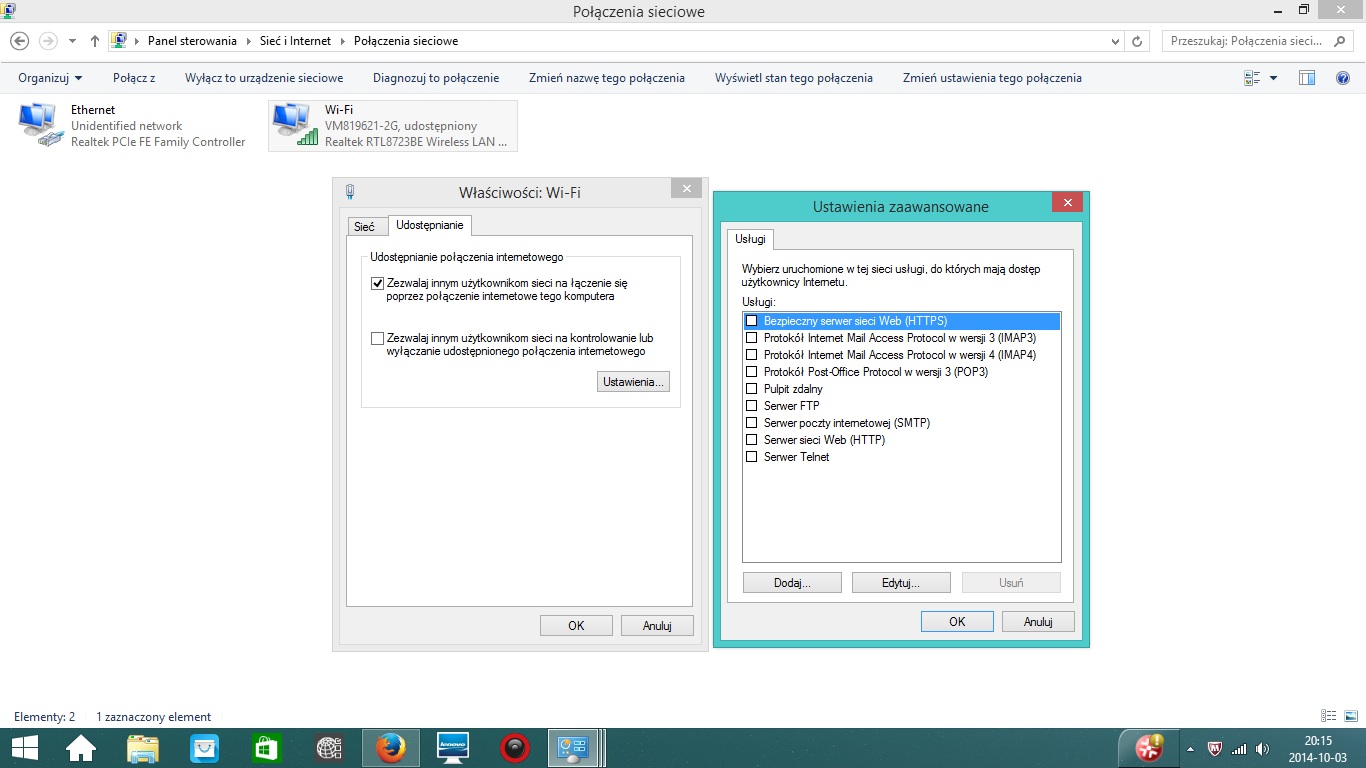
Task: Expand the address bar history dropdown
Action: pyautogui.click(x=1116, y=41)
